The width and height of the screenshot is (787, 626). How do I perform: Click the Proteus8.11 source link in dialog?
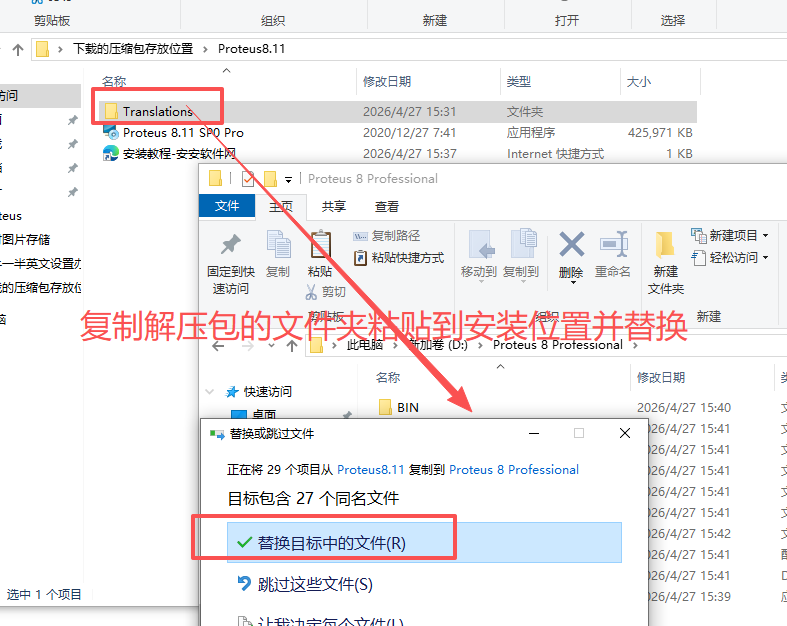(x=370, y=469)
